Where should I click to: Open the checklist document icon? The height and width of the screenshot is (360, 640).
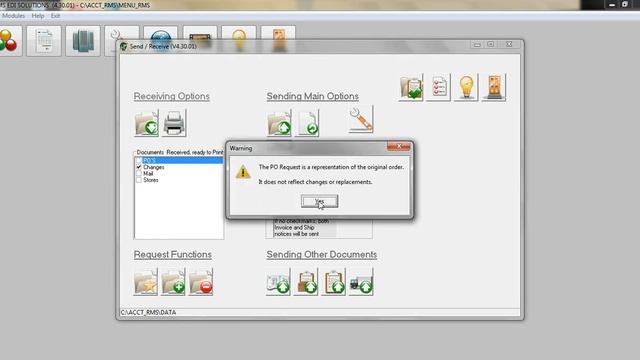tap(439, 87)
